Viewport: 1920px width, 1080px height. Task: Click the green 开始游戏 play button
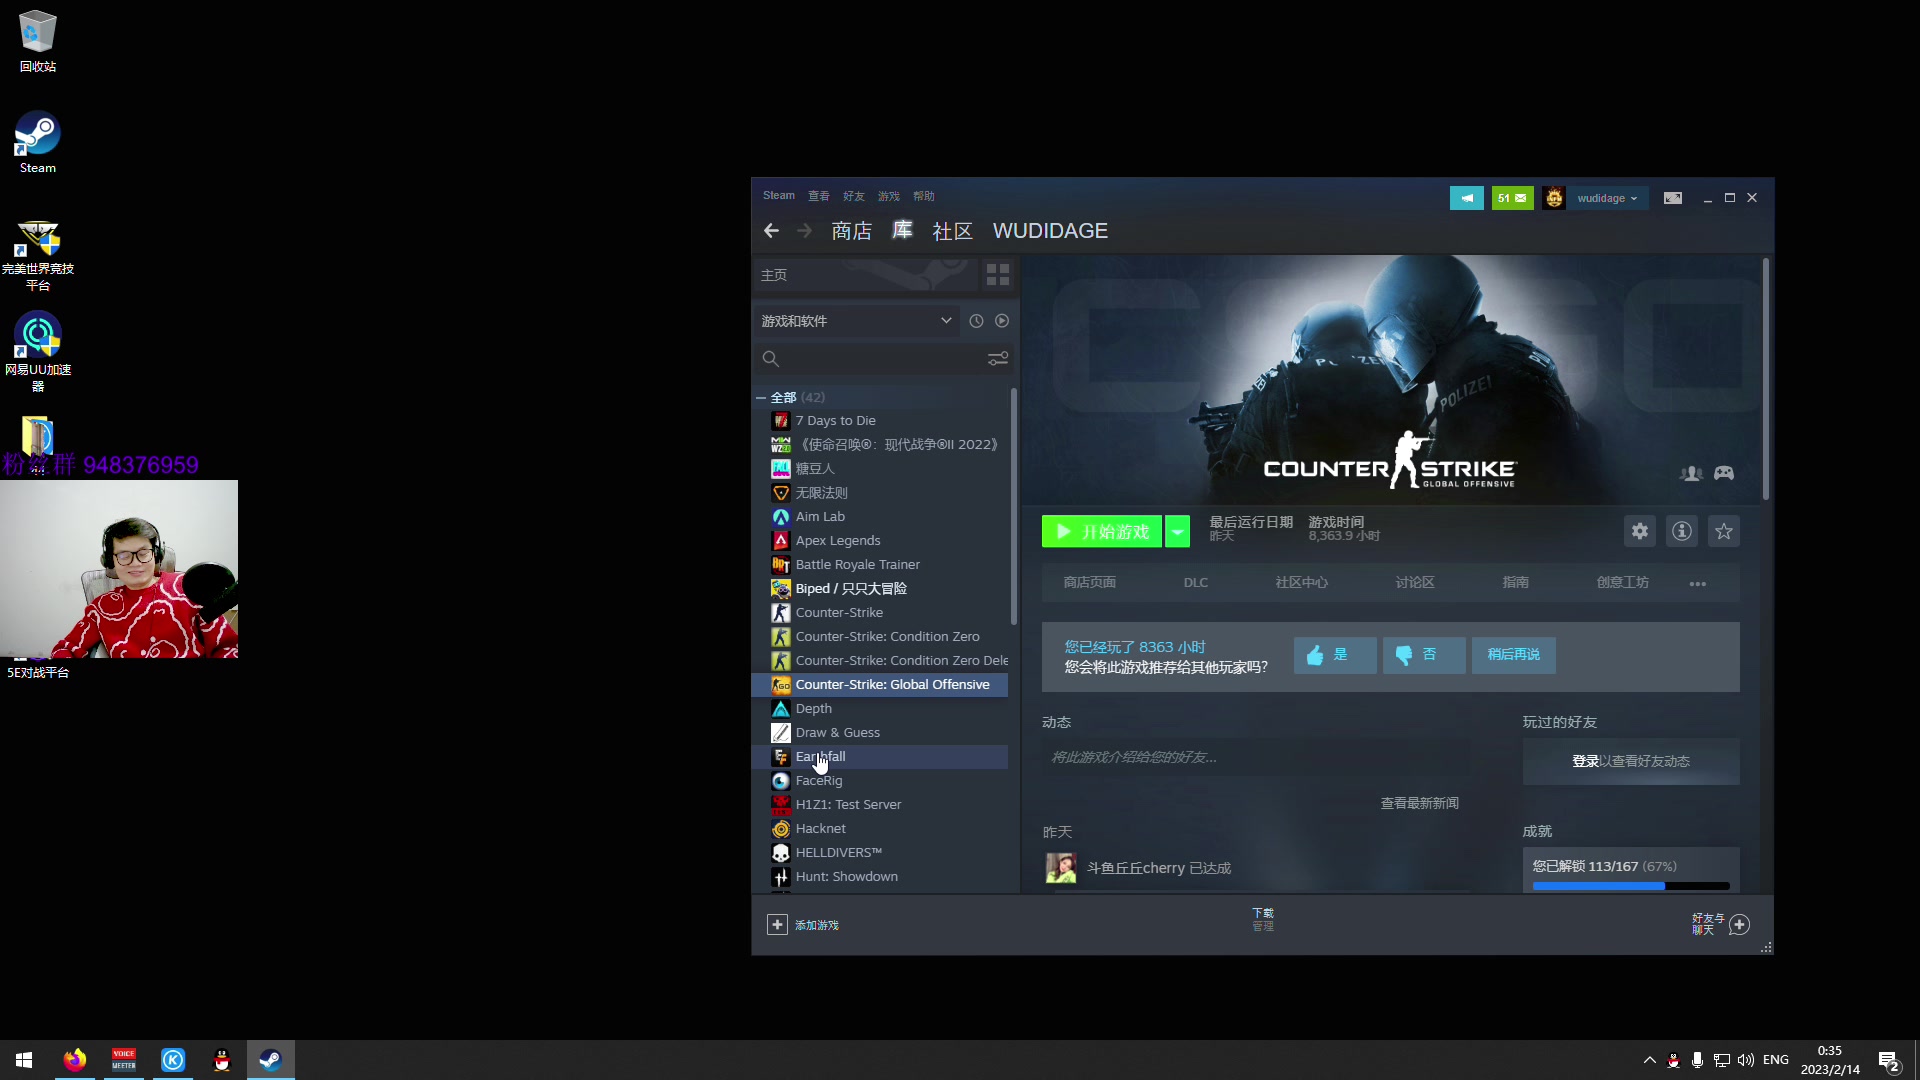[1102, 532]
